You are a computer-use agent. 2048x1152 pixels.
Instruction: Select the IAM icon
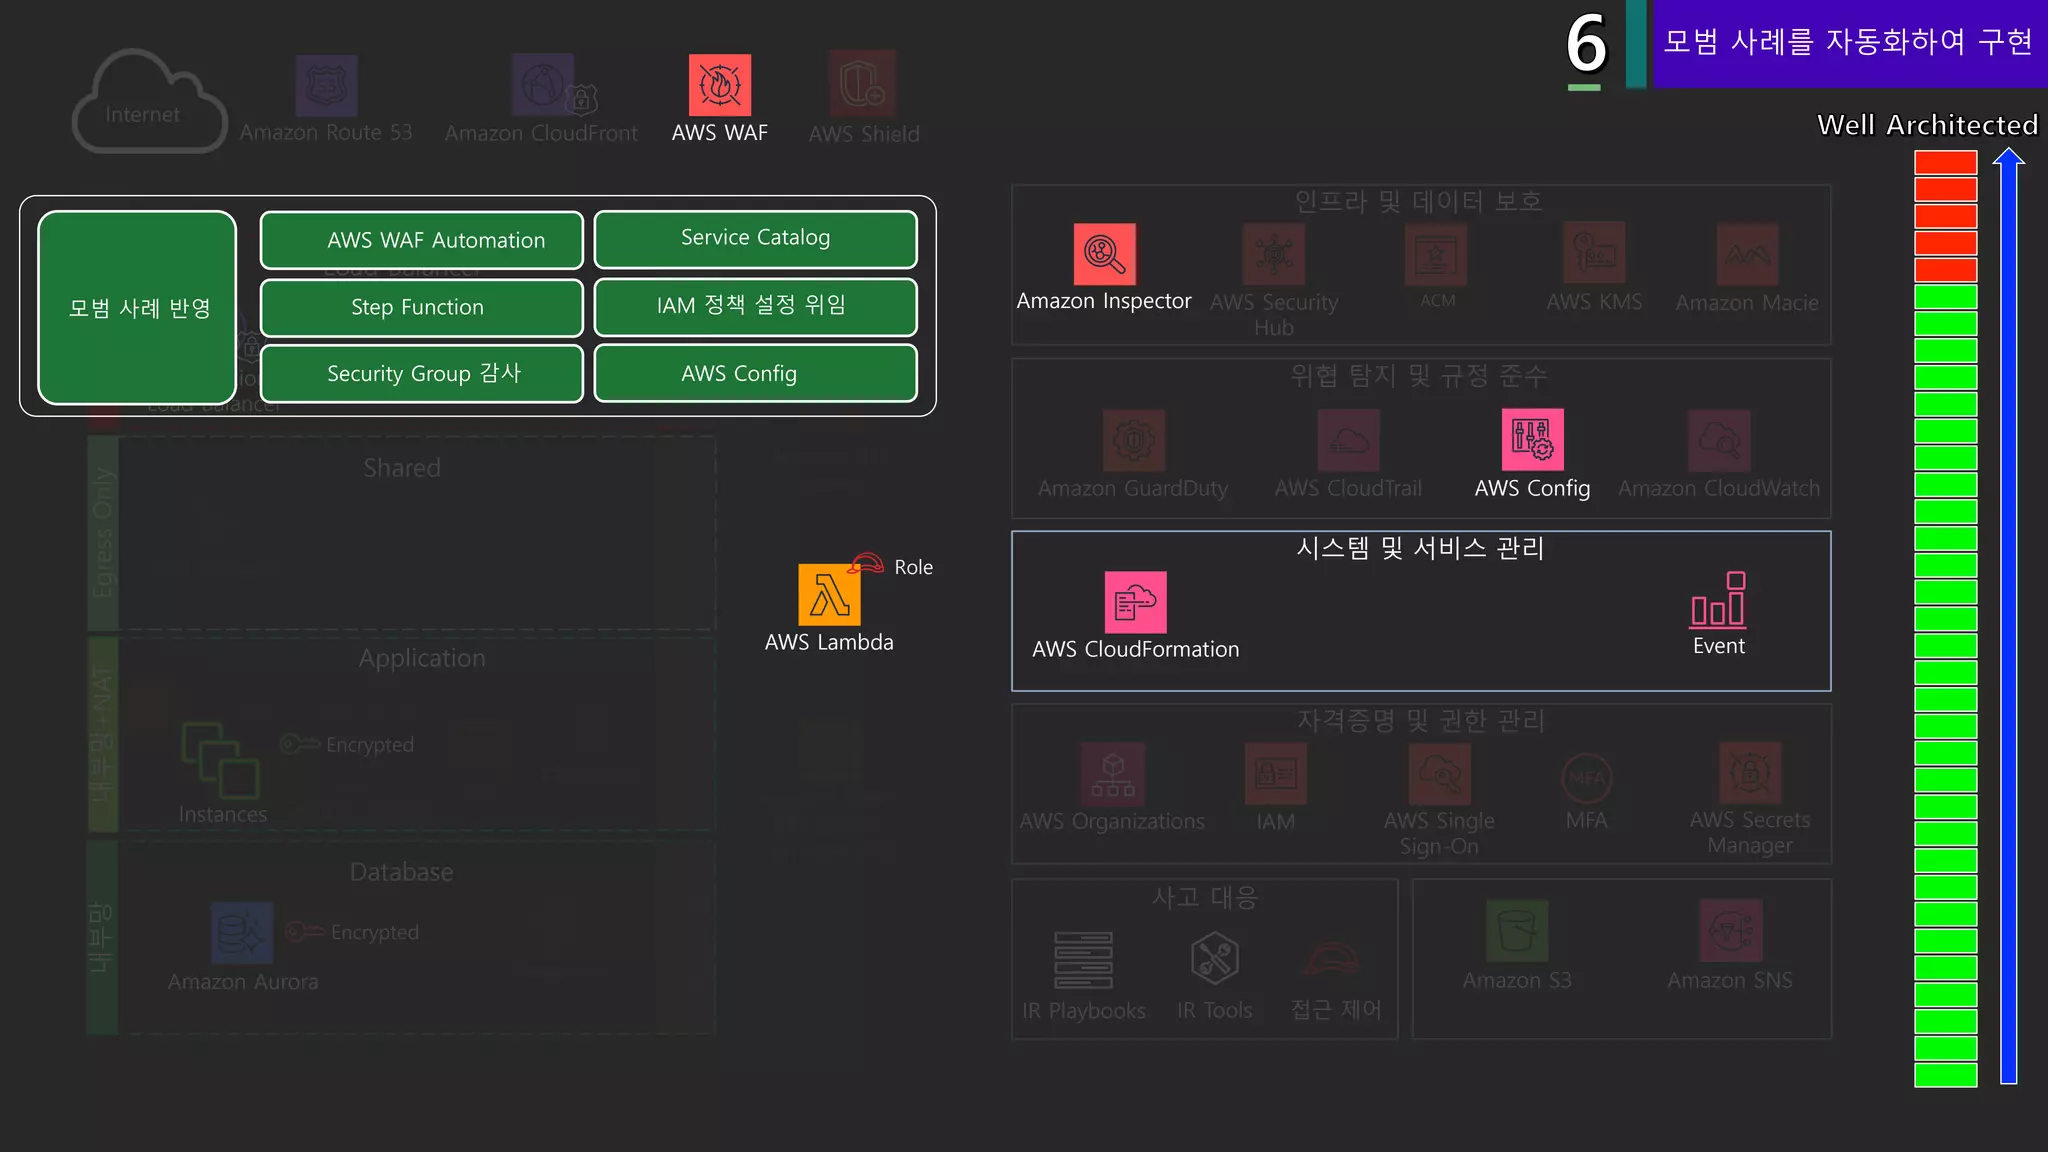[1275, 774]
